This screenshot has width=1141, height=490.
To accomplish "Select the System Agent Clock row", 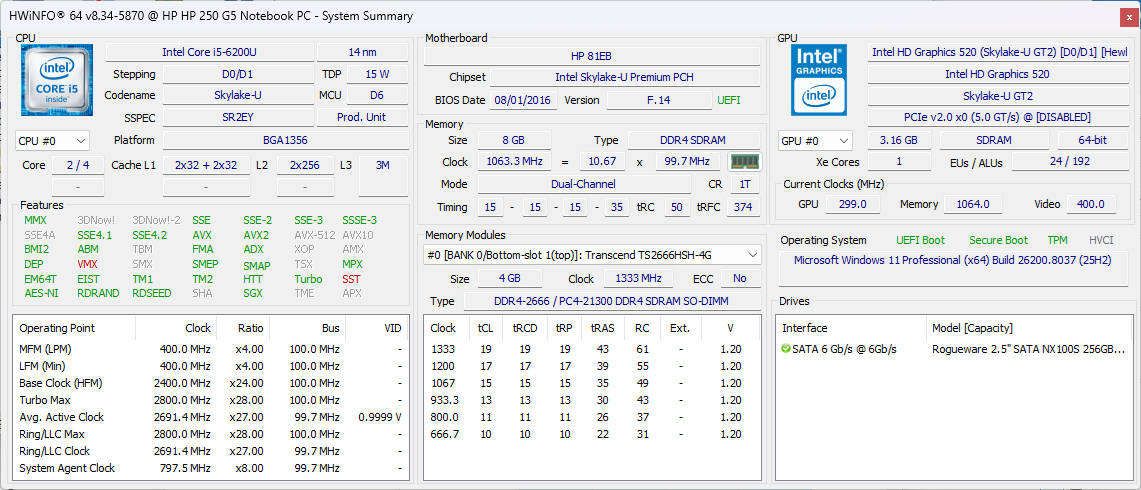I will click(211, 468).
